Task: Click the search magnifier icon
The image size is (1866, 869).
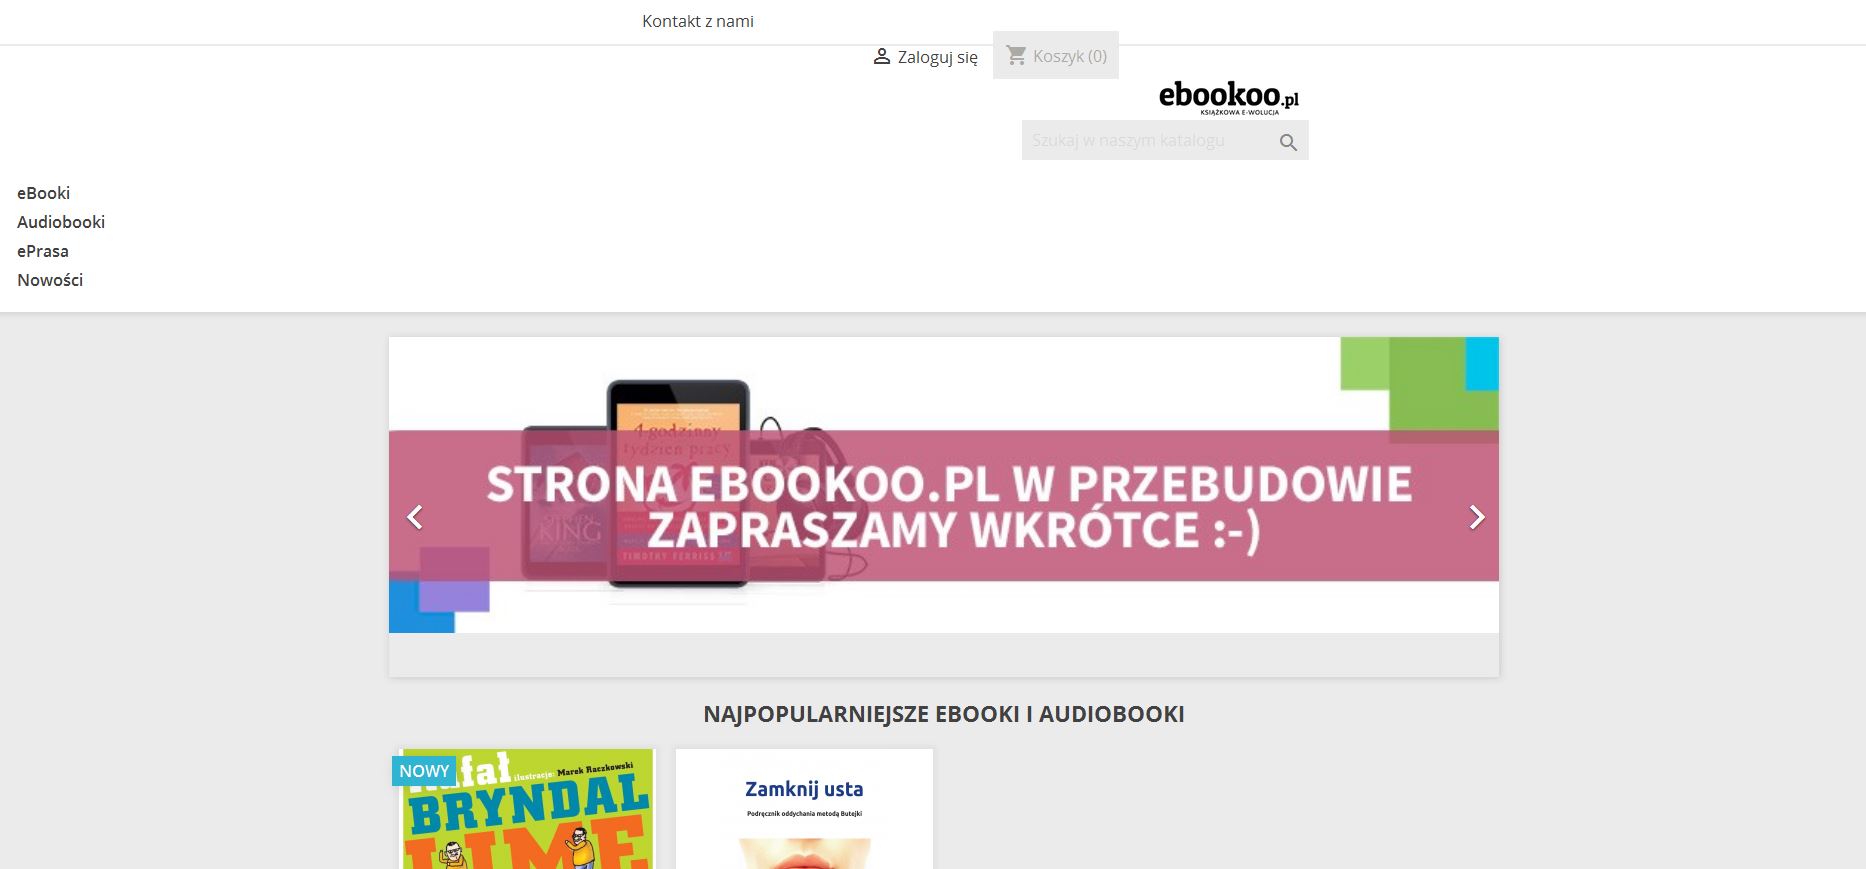Action: click(1288, 142)
